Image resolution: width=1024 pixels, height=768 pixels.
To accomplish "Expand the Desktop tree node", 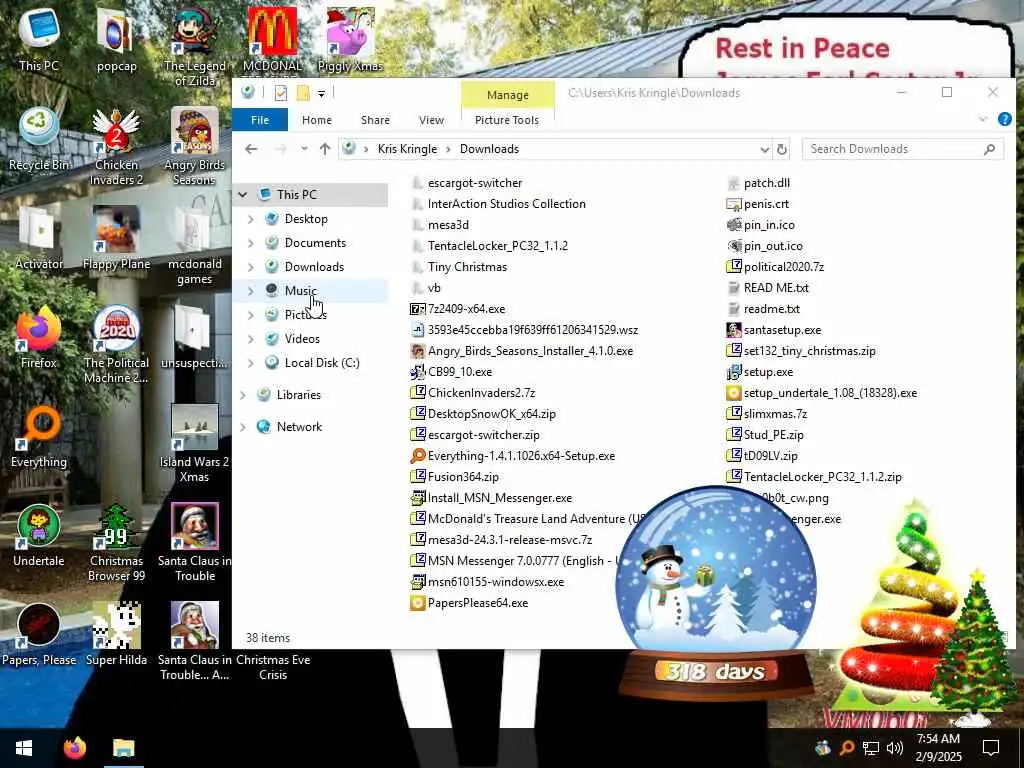I will click(251, 219).
